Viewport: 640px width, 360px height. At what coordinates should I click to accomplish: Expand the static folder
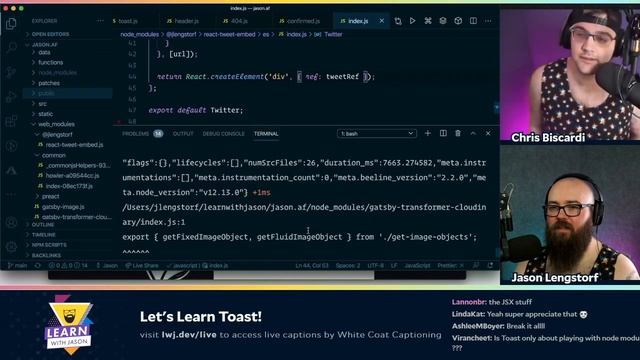point(45,114)
